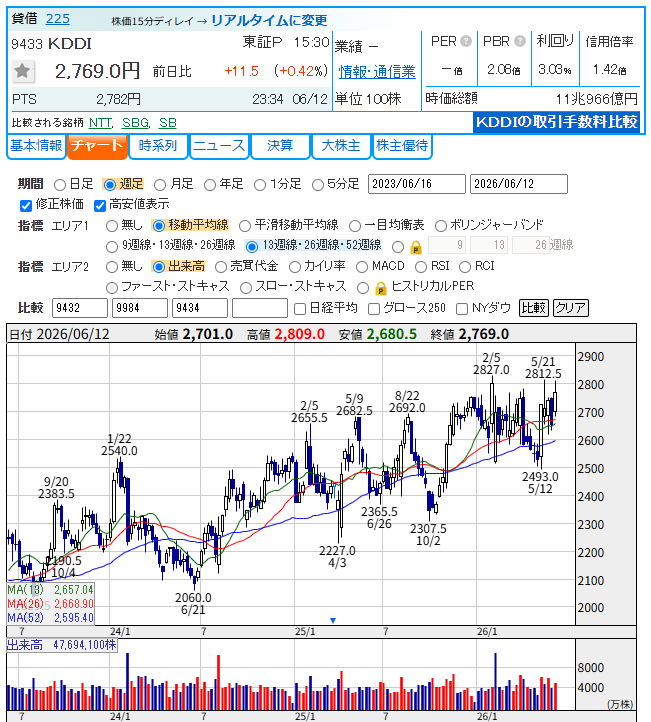651x722 pixels.
Task: Select the 1分足 period radio button
Action: coord(260,185)
